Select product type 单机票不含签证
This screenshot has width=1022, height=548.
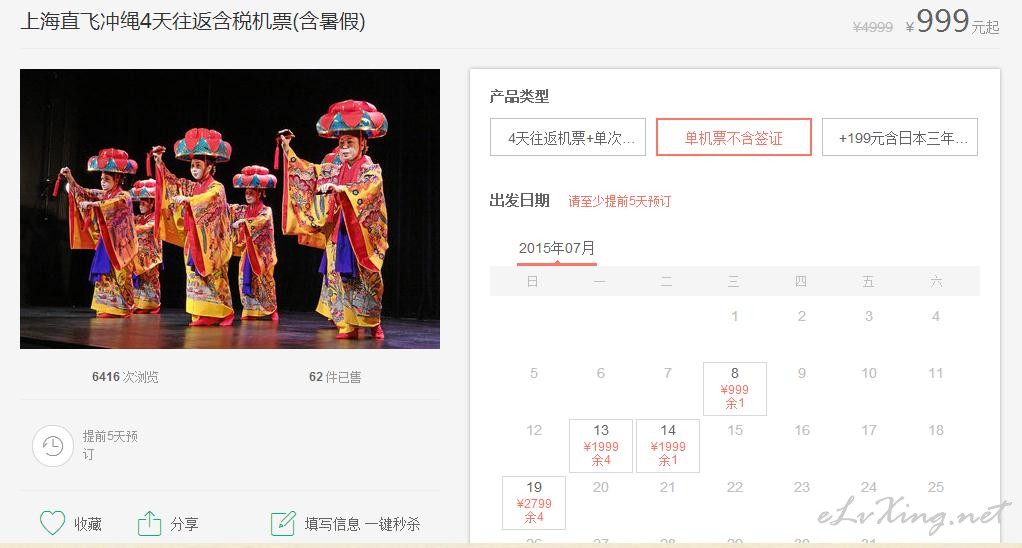click(734, 137)
